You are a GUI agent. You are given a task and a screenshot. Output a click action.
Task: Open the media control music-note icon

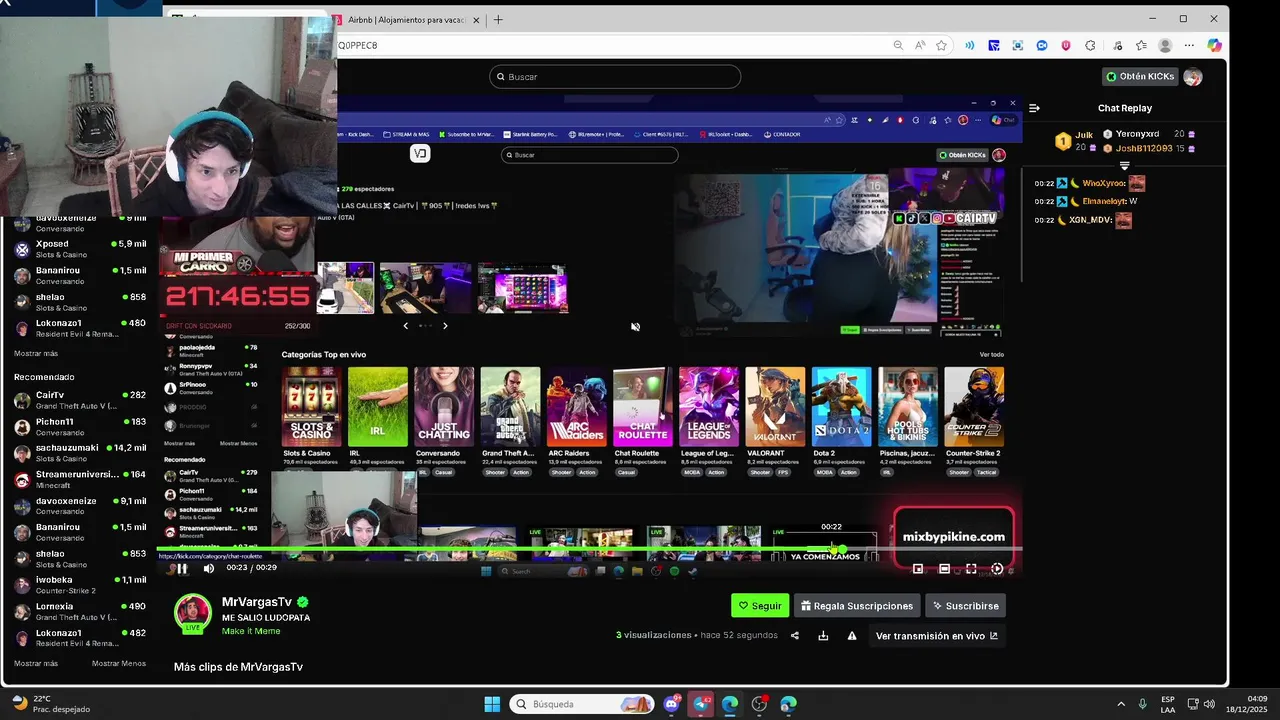(1117, 45)
